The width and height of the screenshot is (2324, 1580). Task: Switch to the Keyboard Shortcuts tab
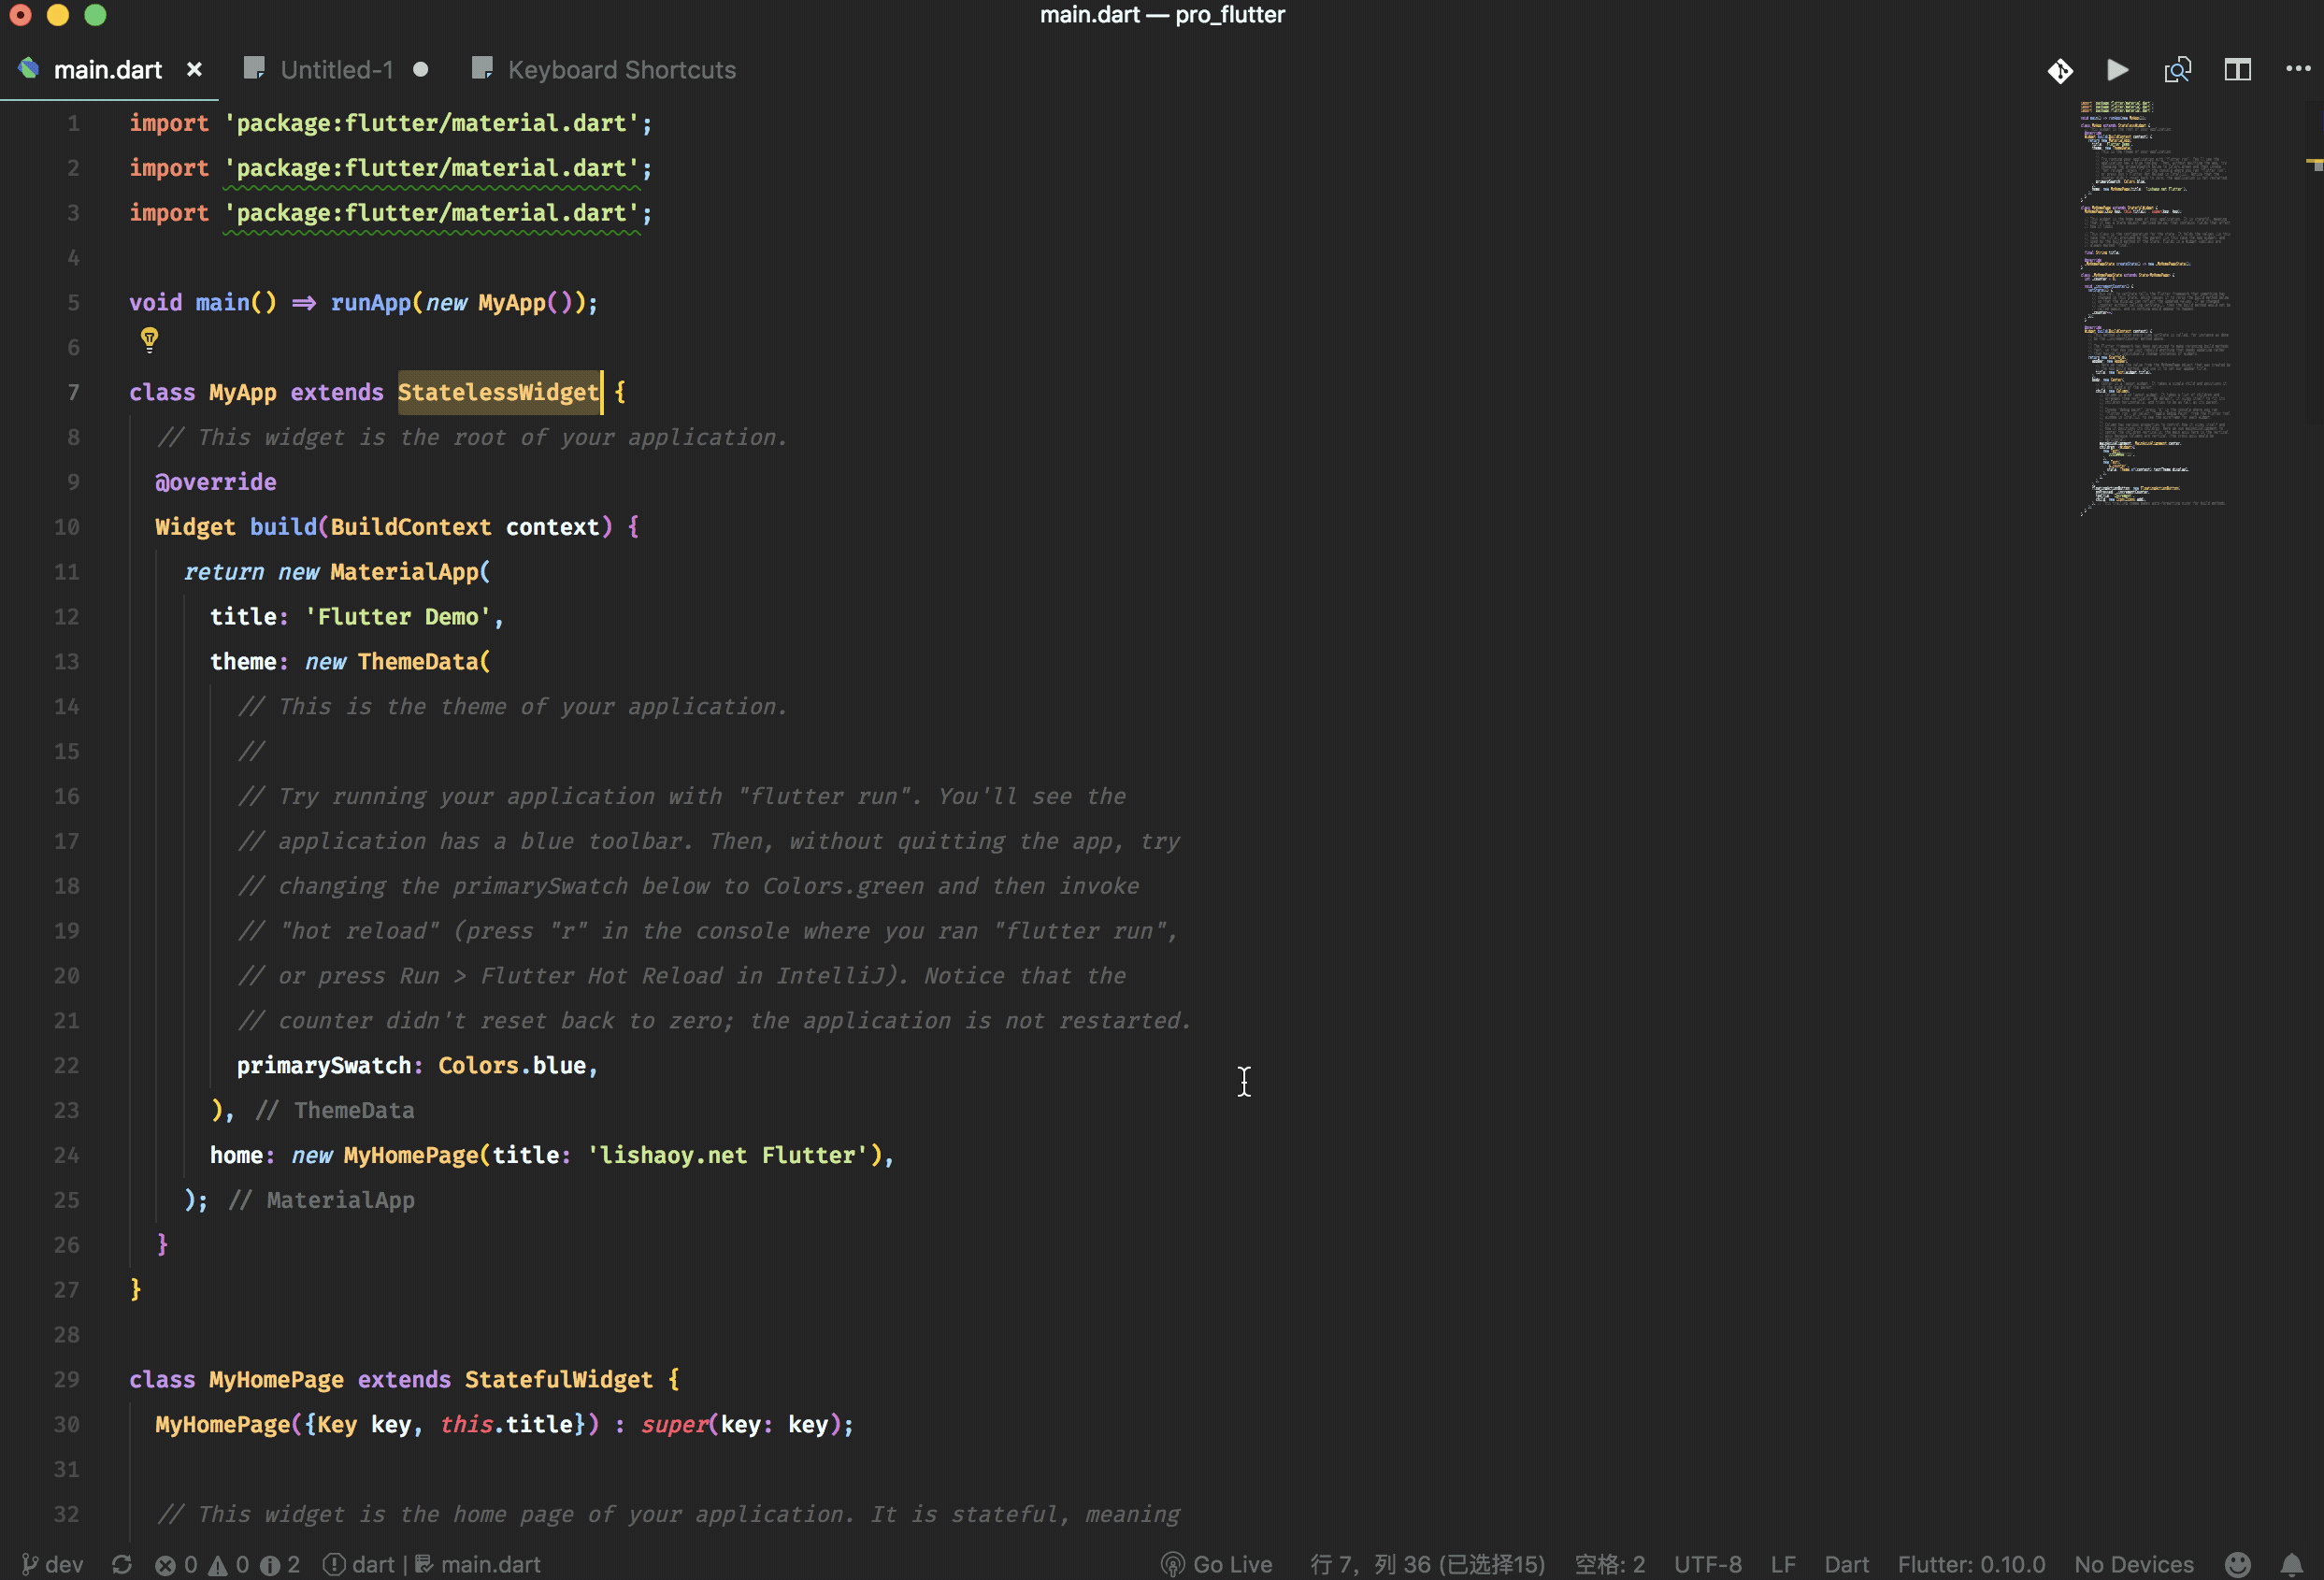coord(621,70)
